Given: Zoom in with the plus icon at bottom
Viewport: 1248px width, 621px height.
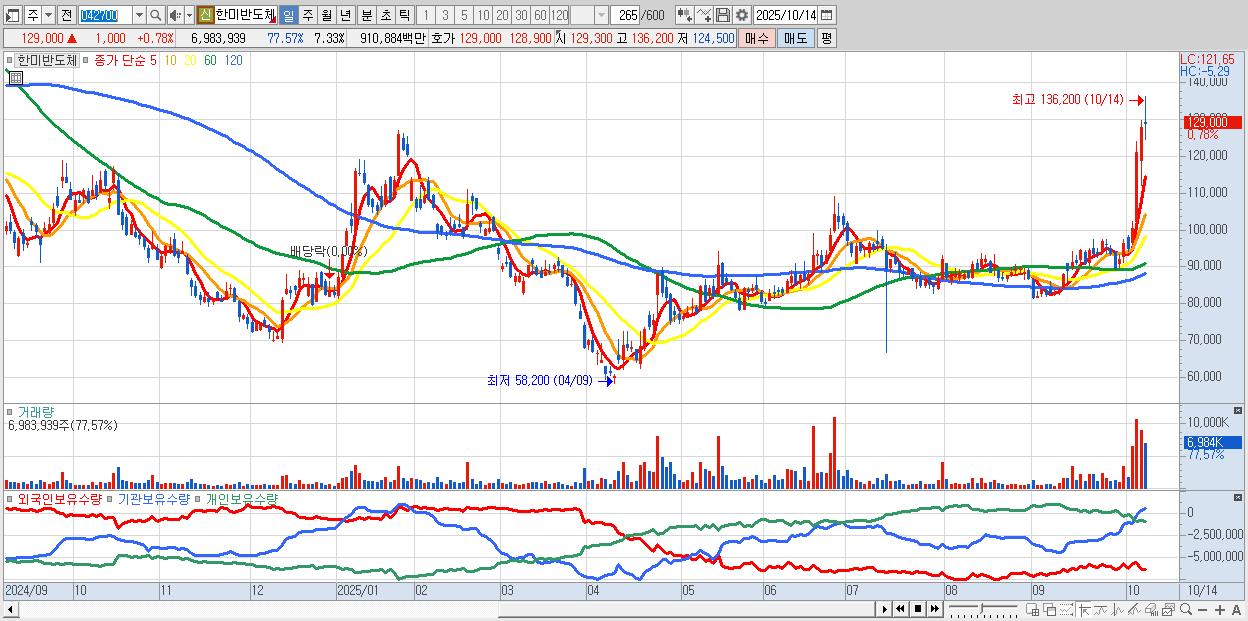Looking at the screenshot, I should tap(1219, 610).
